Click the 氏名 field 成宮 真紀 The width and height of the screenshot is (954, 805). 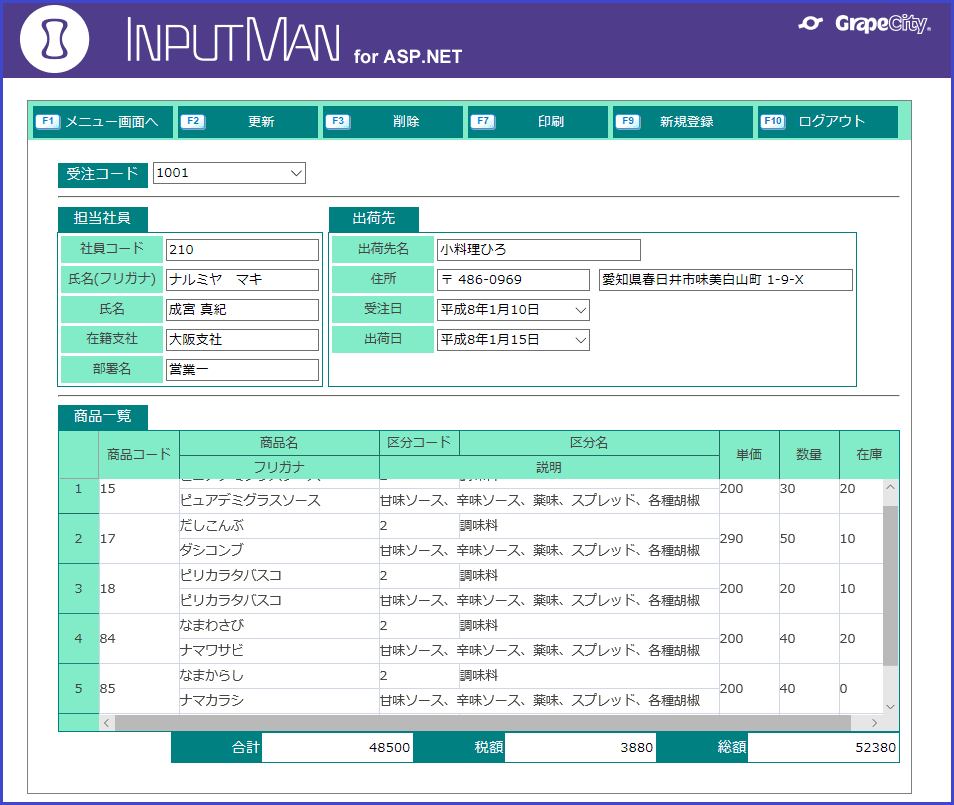click(x=242, y=309)
